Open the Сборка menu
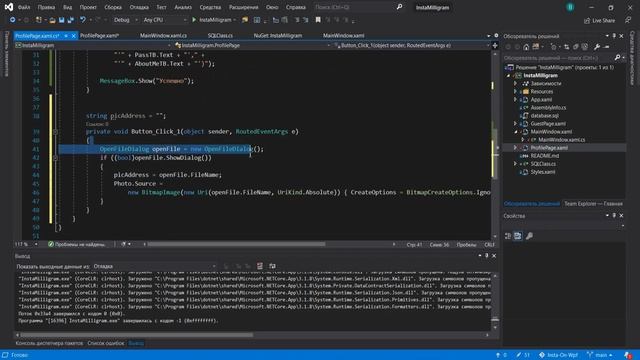Screen dimensions: 640x360 [x=113, y=7]
